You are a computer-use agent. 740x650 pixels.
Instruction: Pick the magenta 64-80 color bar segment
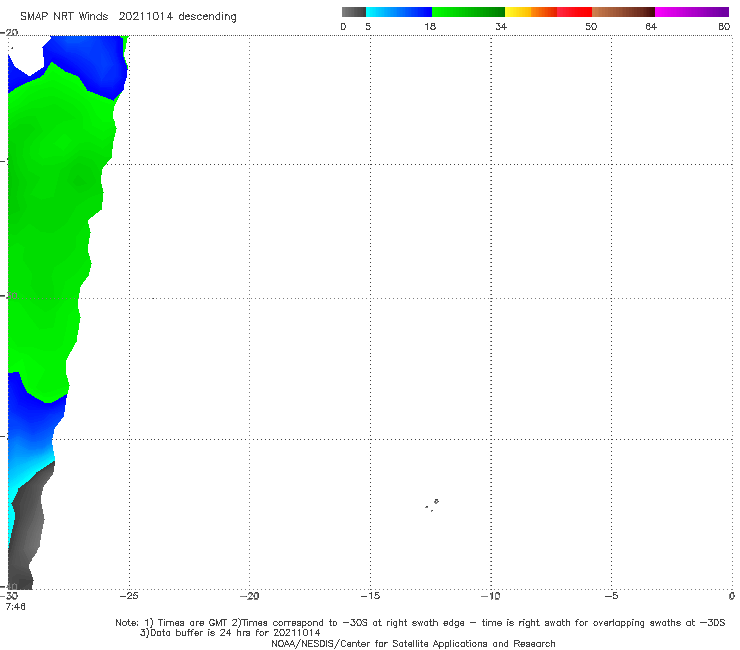tap(692, 12)
